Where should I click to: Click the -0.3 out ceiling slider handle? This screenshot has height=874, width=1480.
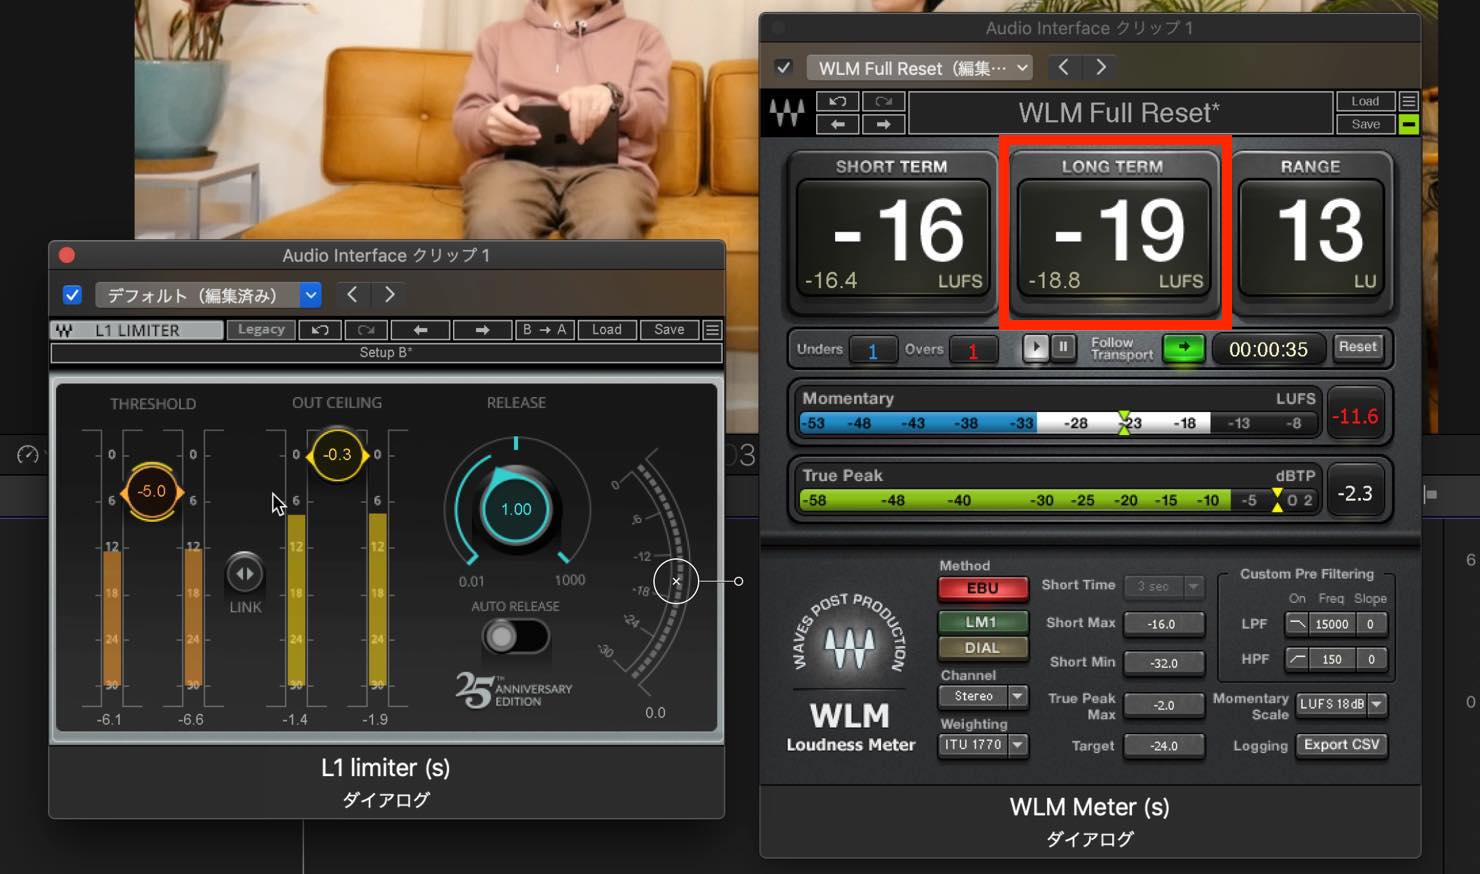tap(338, 455)
